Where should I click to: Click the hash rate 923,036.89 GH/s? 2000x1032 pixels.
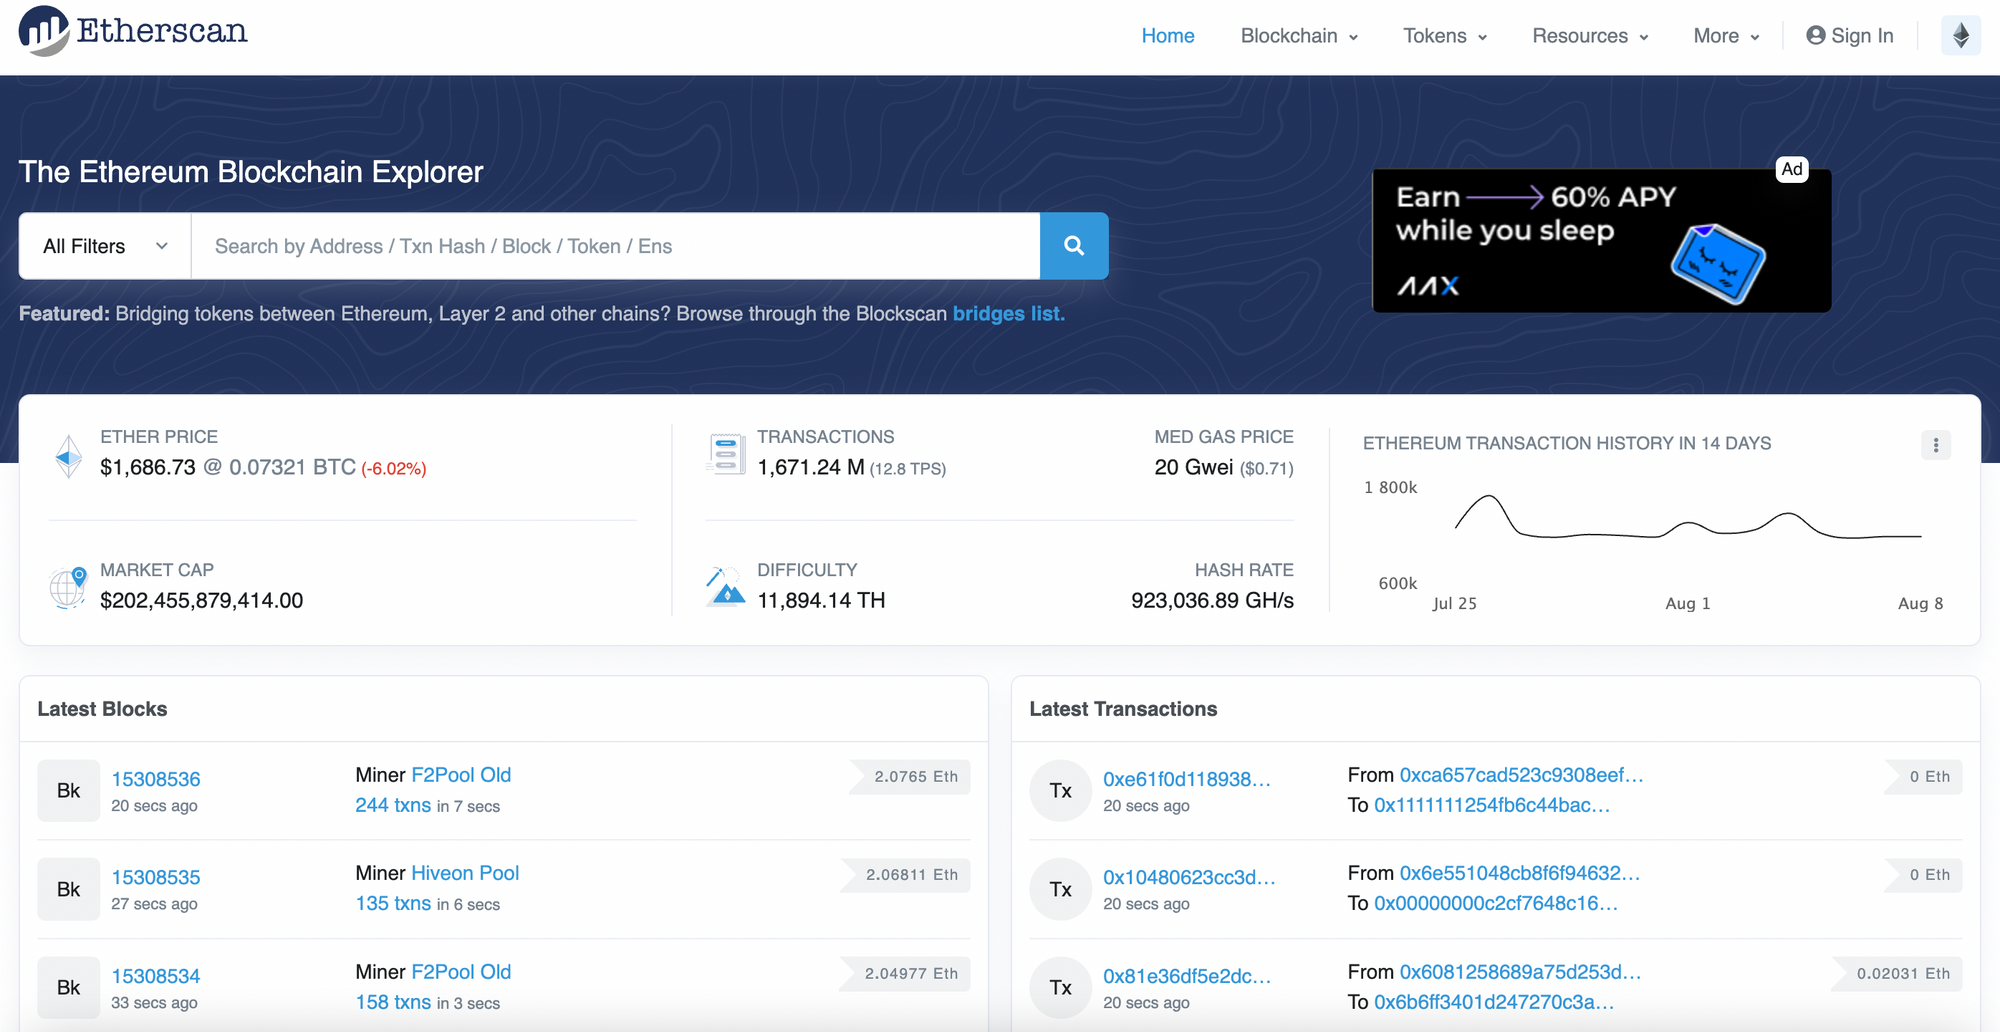(1212, 600)
